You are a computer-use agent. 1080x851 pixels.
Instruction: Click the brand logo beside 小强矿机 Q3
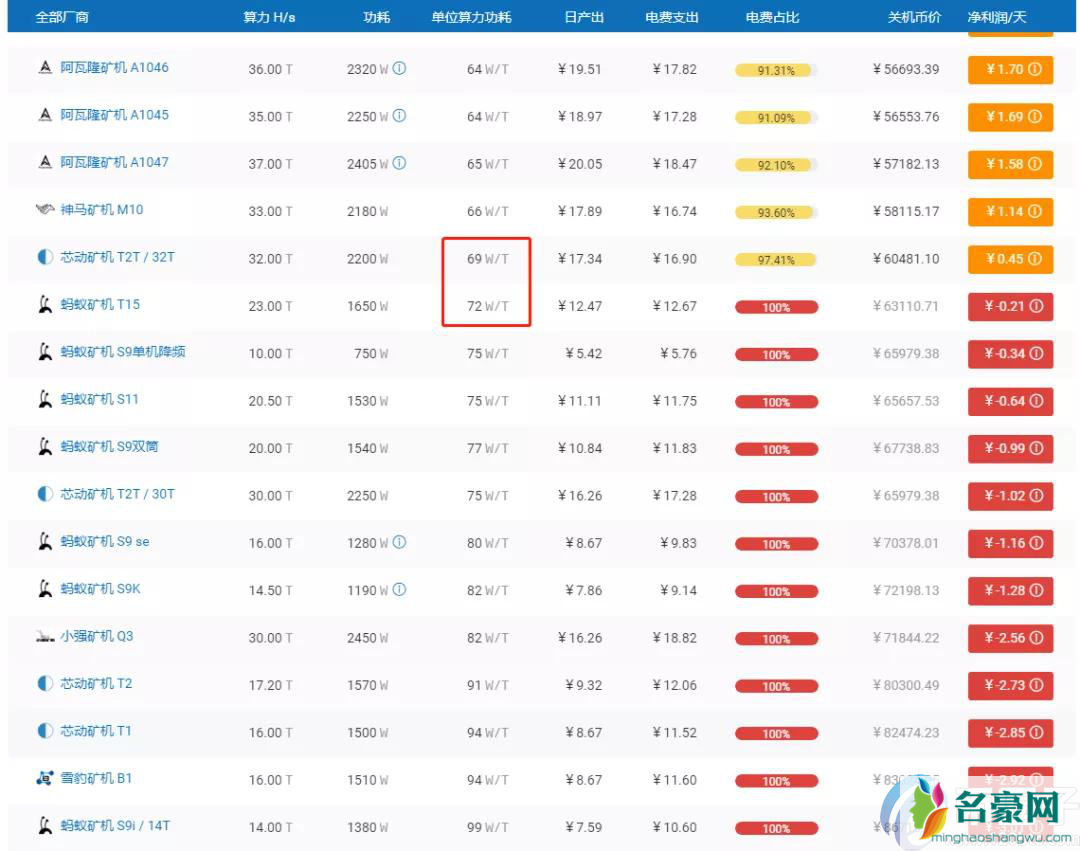(45, 637)
